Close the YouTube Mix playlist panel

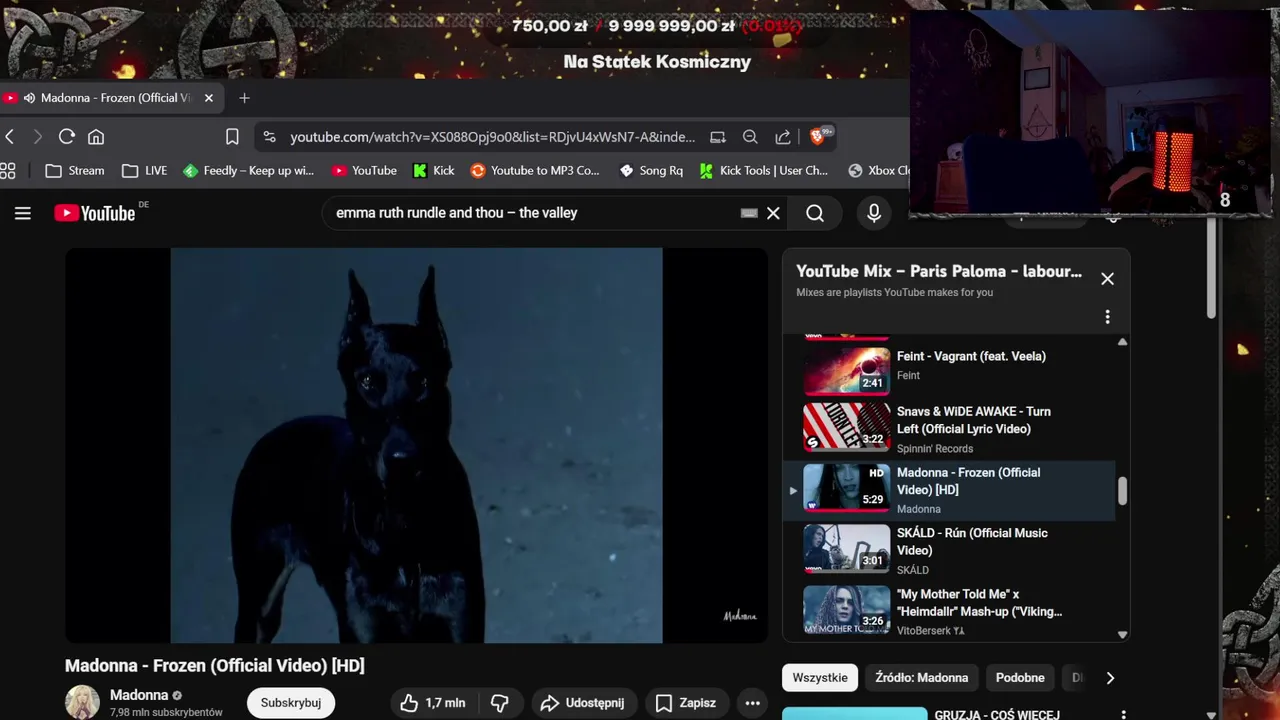1107,279
